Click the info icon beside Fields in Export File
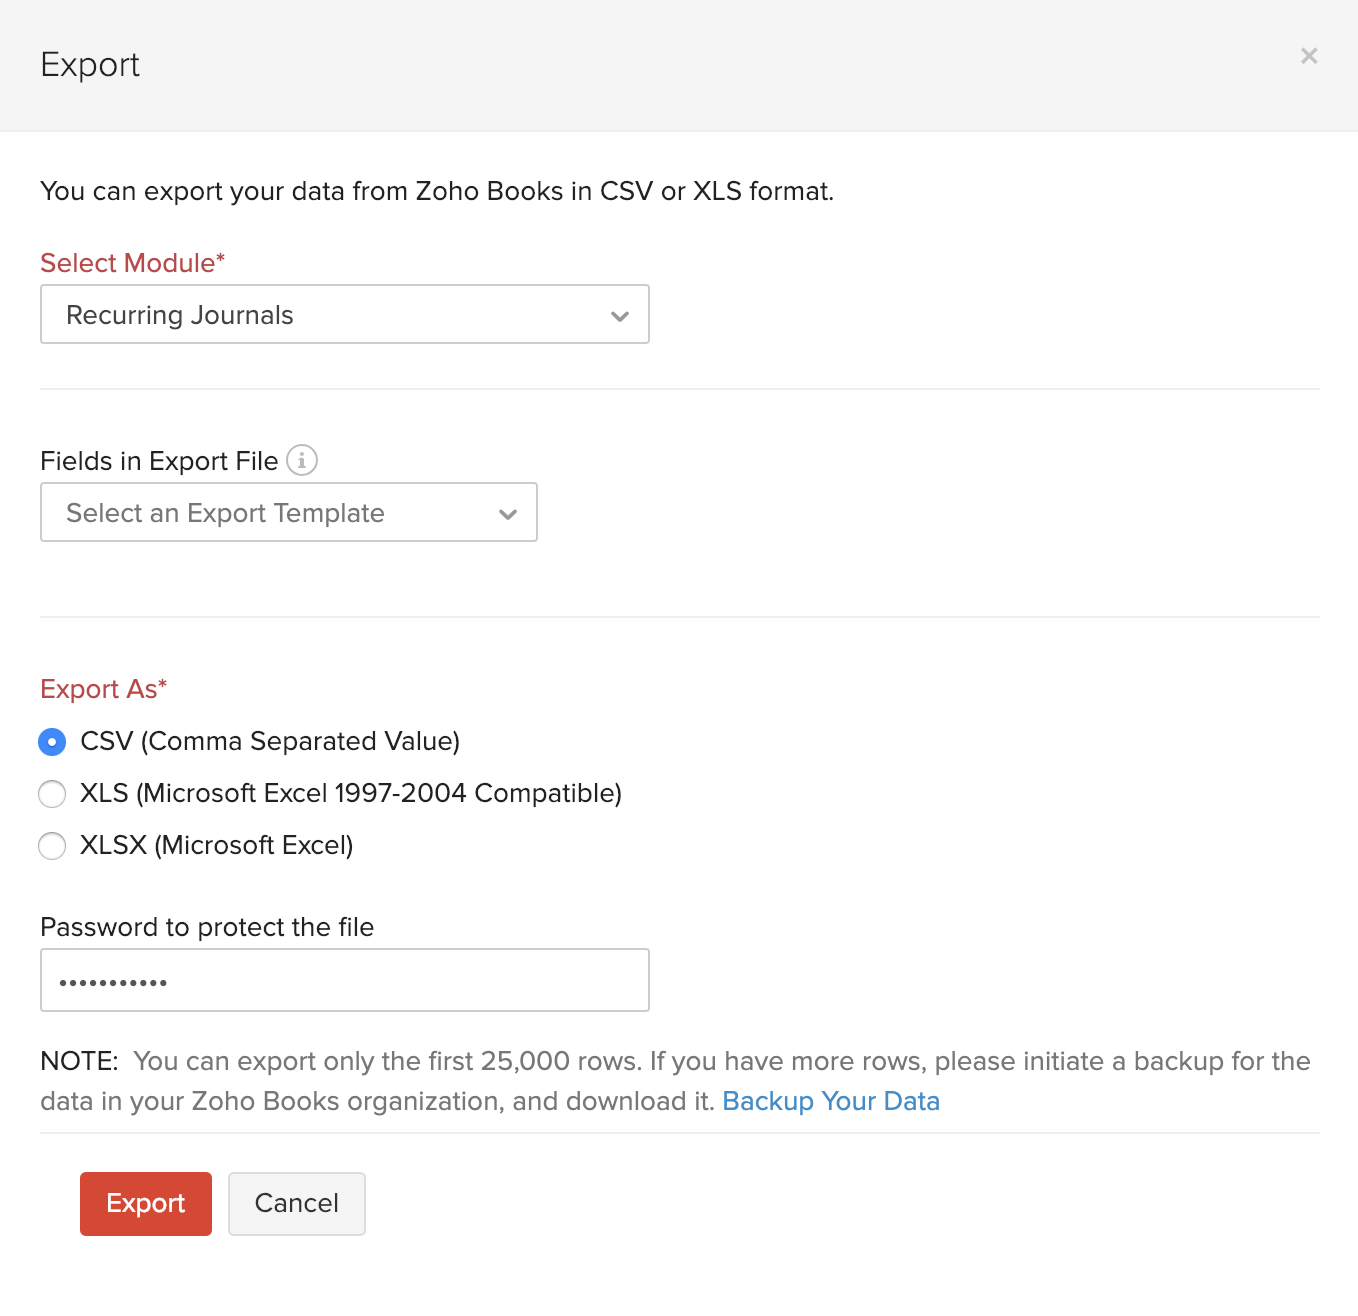The width and height of the screenshot is (1358, 1316). pos(303,460)
